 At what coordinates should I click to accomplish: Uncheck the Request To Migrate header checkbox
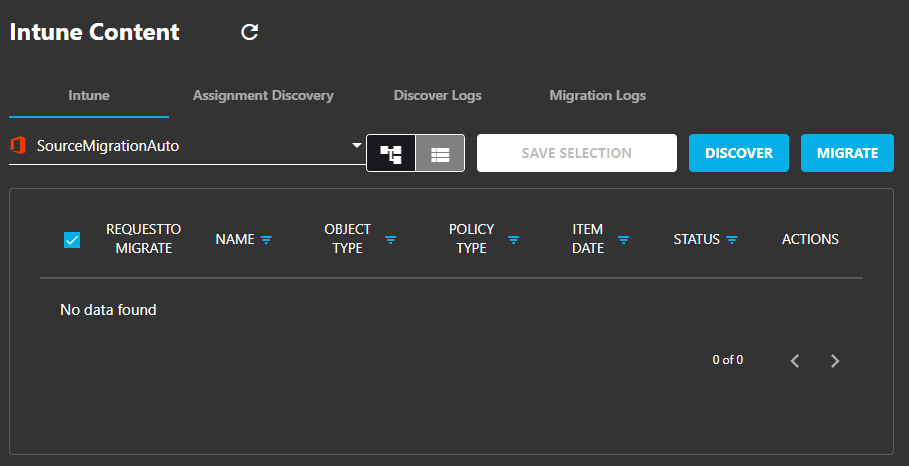(72, 239)
